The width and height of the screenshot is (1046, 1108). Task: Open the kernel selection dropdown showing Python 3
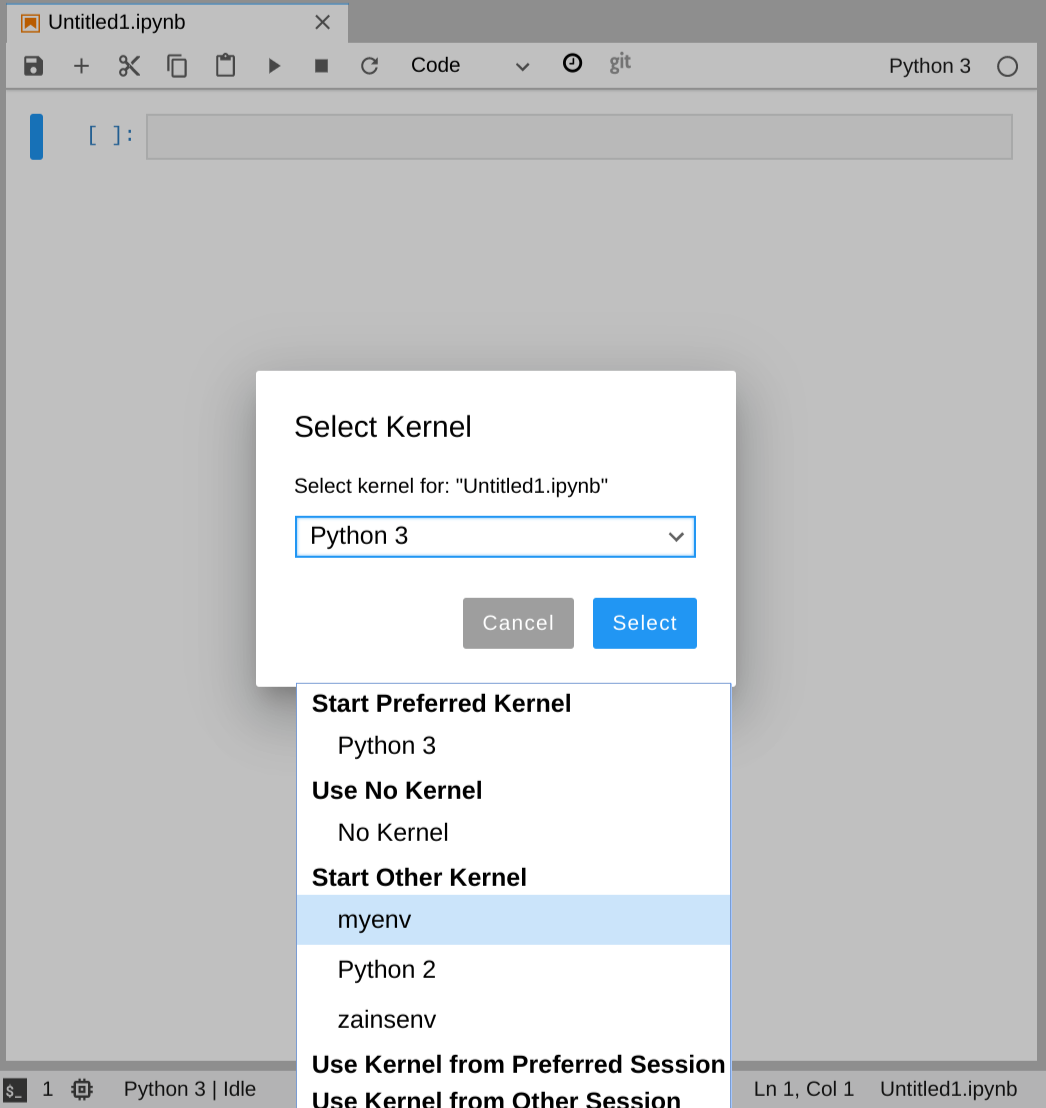(x=495, y=536)
